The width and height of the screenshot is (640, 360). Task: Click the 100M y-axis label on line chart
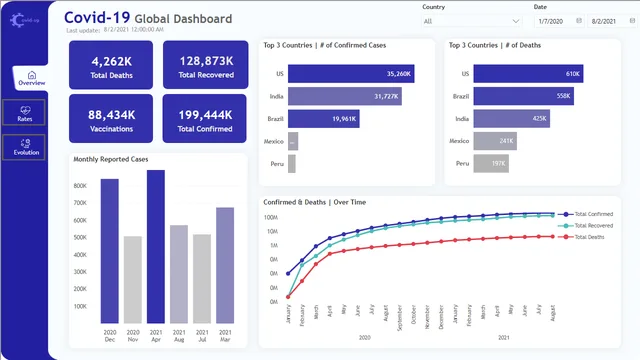[x=271, y=218]
